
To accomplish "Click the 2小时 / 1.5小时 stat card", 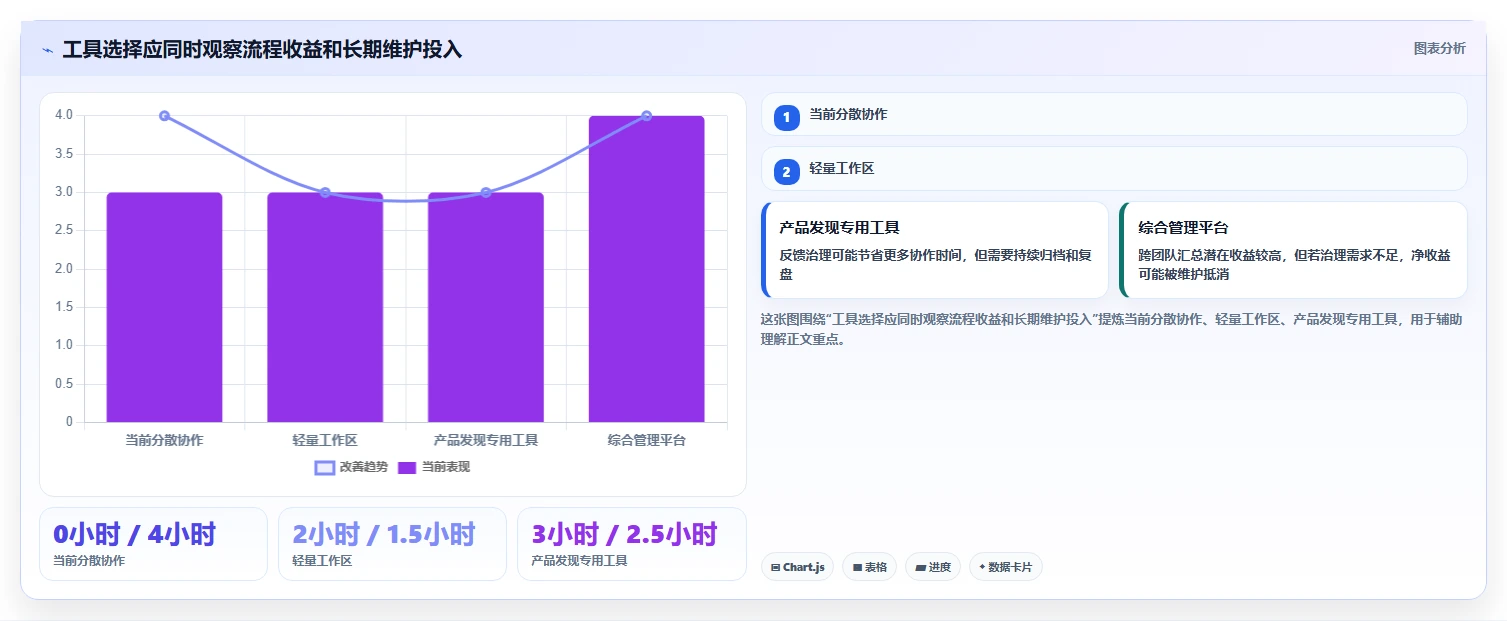I will point(392,544).
